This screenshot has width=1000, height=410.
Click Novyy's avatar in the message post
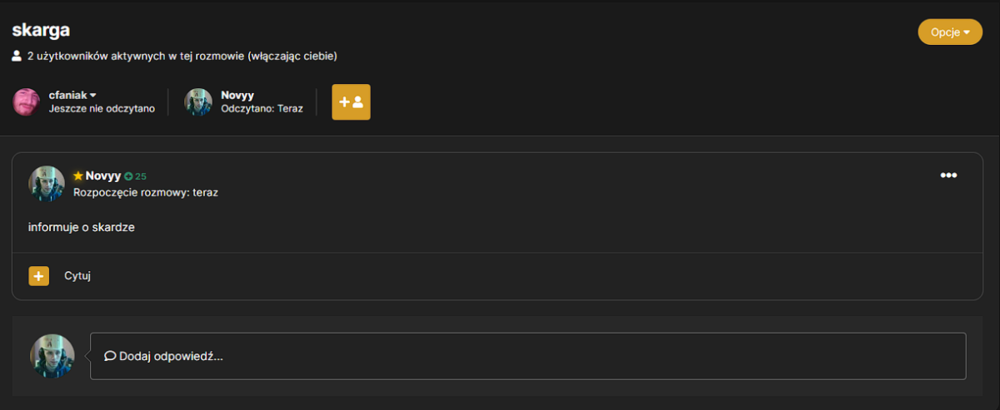coord(47,184)
